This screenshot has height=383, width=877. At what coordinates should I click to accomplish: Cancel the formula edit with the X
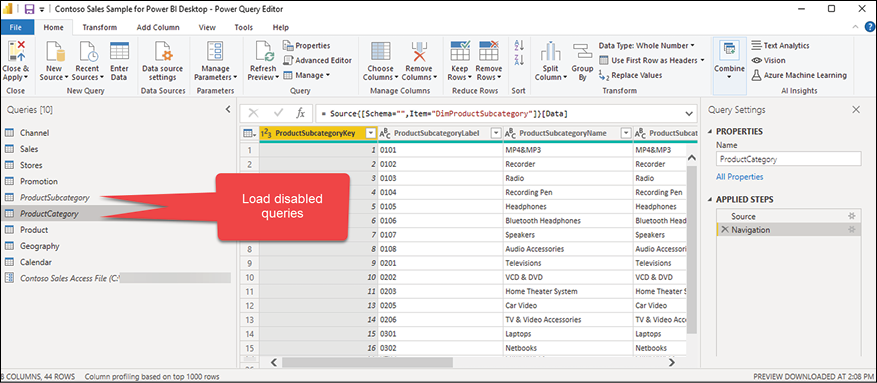(253, 113)
